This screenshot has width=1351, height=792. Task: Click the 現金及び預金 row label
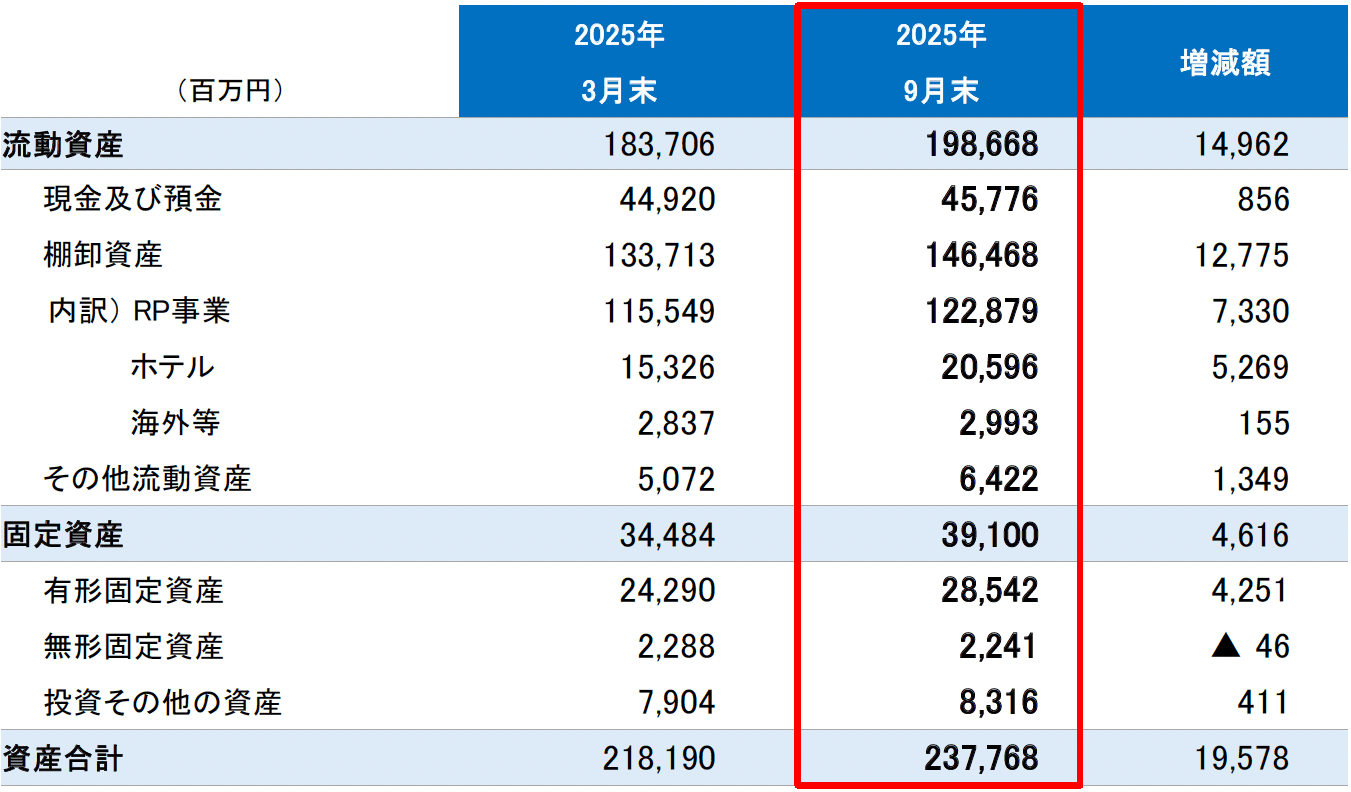[x=132, y=200]
